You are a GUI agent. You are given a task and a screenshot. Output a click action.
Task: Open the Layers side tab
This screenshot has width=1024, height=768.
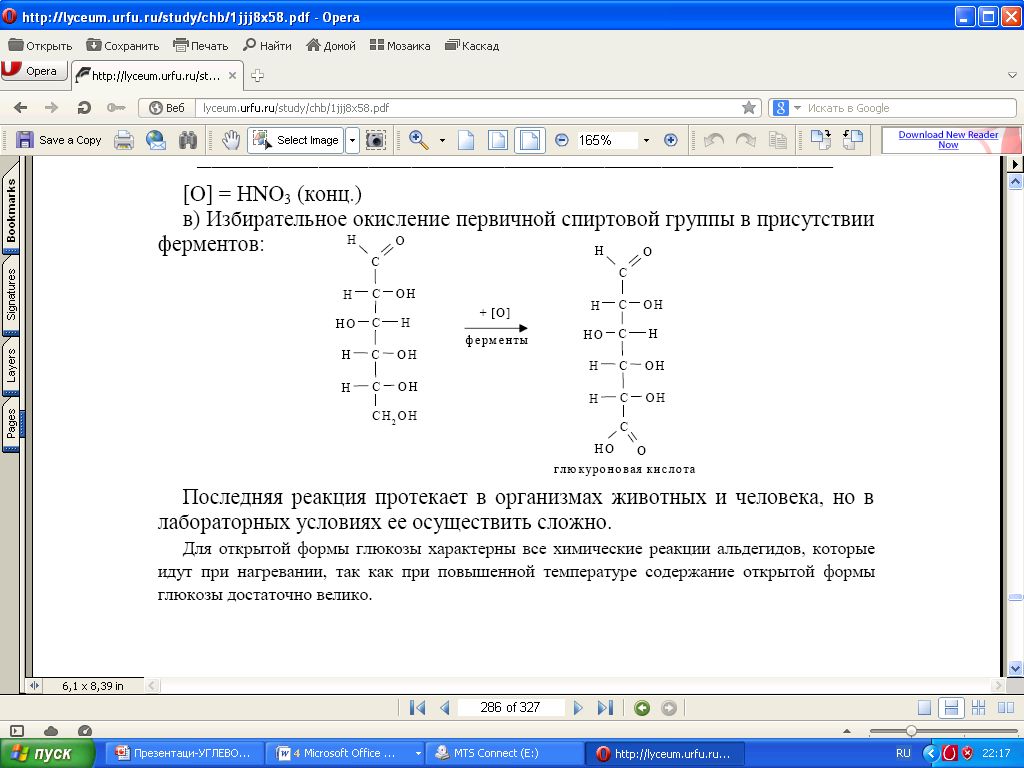click(x=11, y=364)
